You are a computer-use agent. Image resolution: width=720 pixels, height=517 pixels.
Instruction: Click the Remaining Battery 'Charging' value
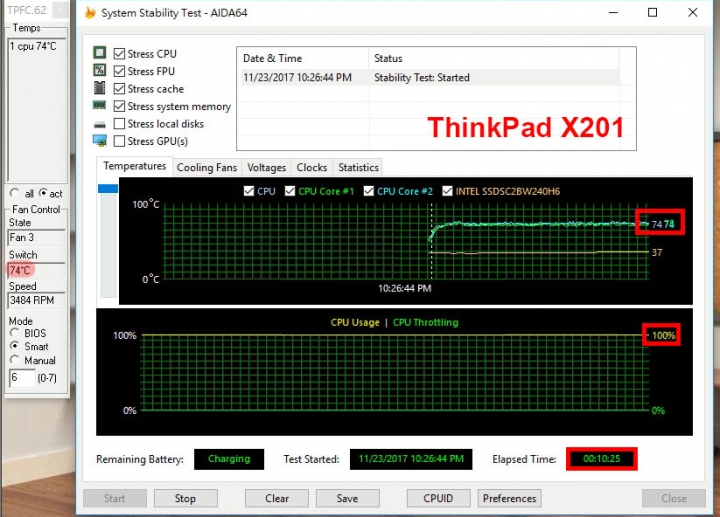point(229,459)
